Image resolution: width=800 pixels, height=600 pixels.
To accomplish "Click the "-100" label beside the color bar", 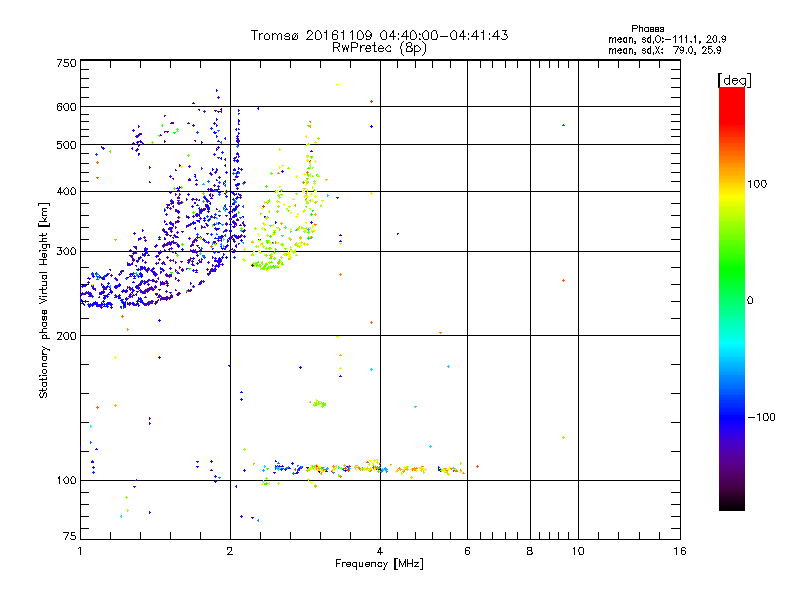I will point(761,417).
